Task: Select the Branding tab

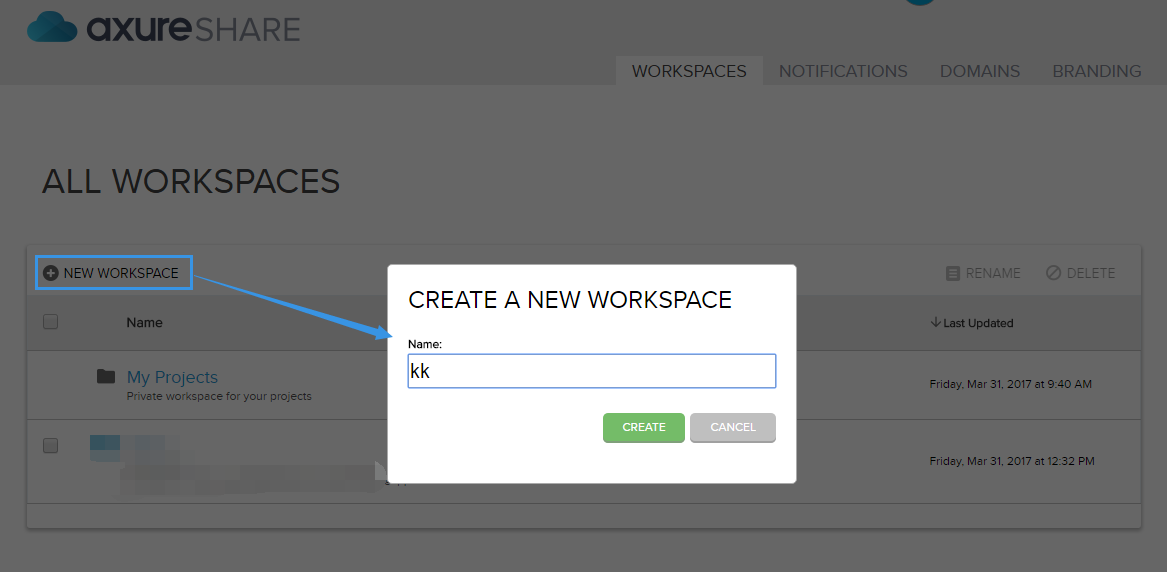Action: [1096, 71]
